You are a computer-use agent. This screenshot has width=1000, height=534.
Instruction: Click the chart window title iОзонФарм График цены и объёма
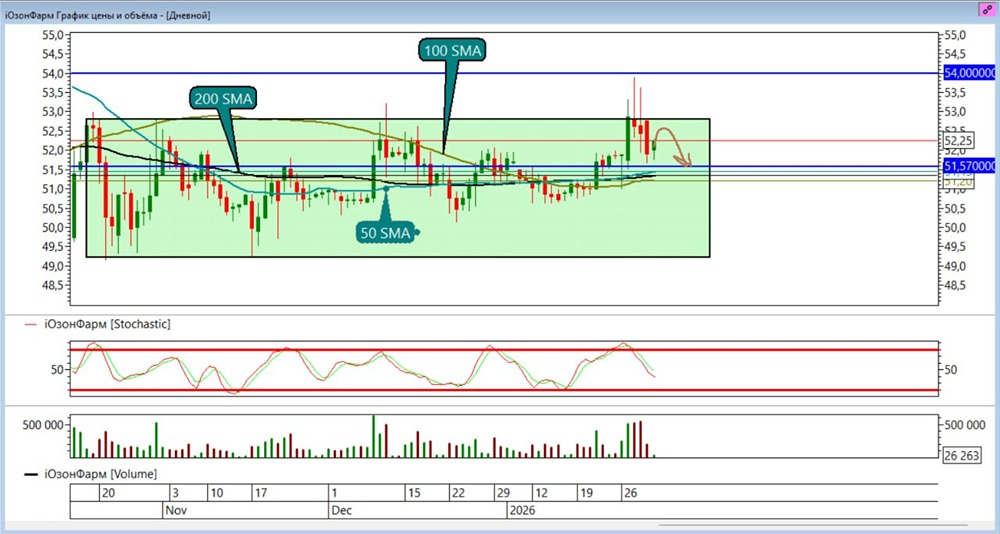pyautogui.click(x=107, y=14)
